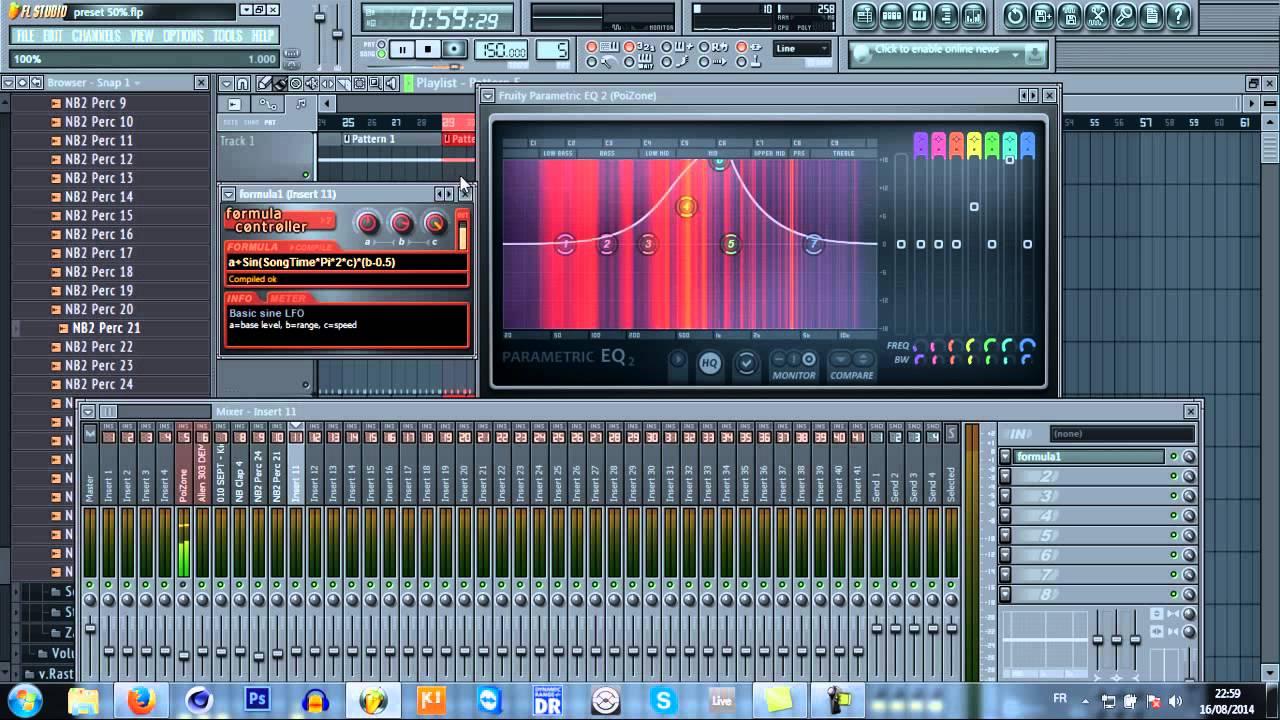The height and width of the screenshot is (720, 1280).
Task: Pause playback with the pause button
Action: coord(402,50)
